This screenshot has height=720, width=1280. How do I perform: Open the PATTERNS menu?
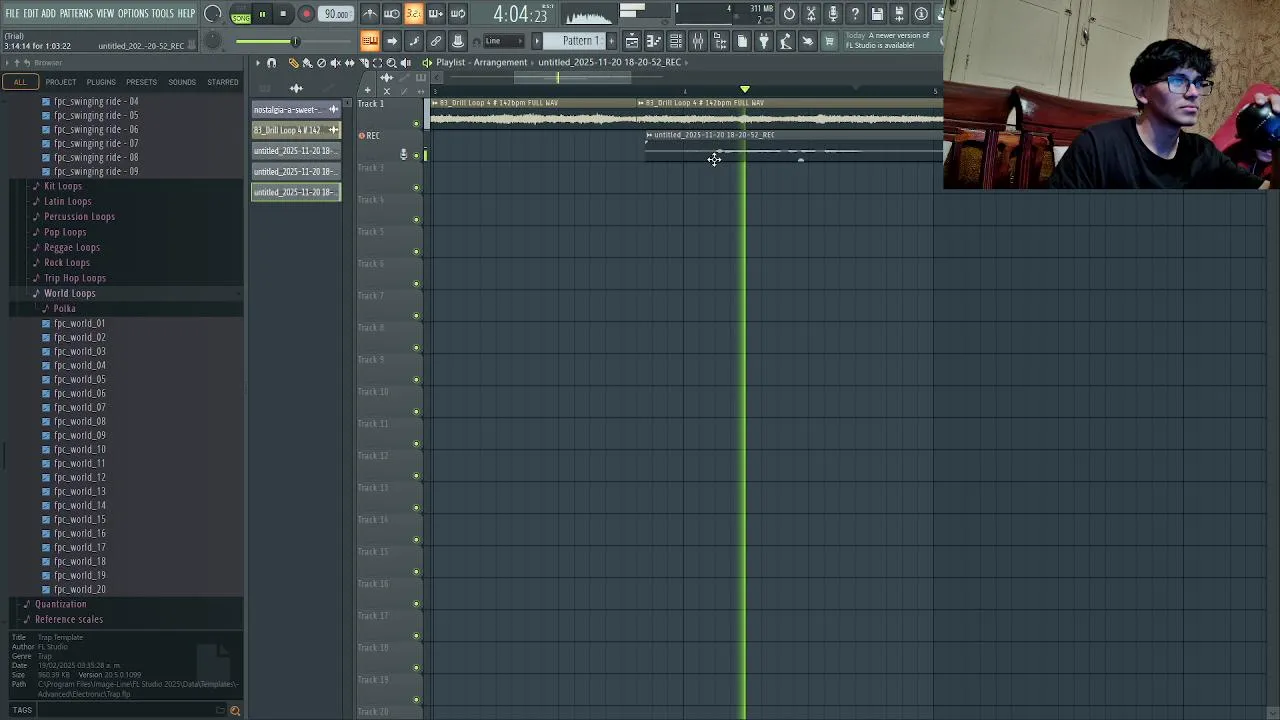[76, 13]
